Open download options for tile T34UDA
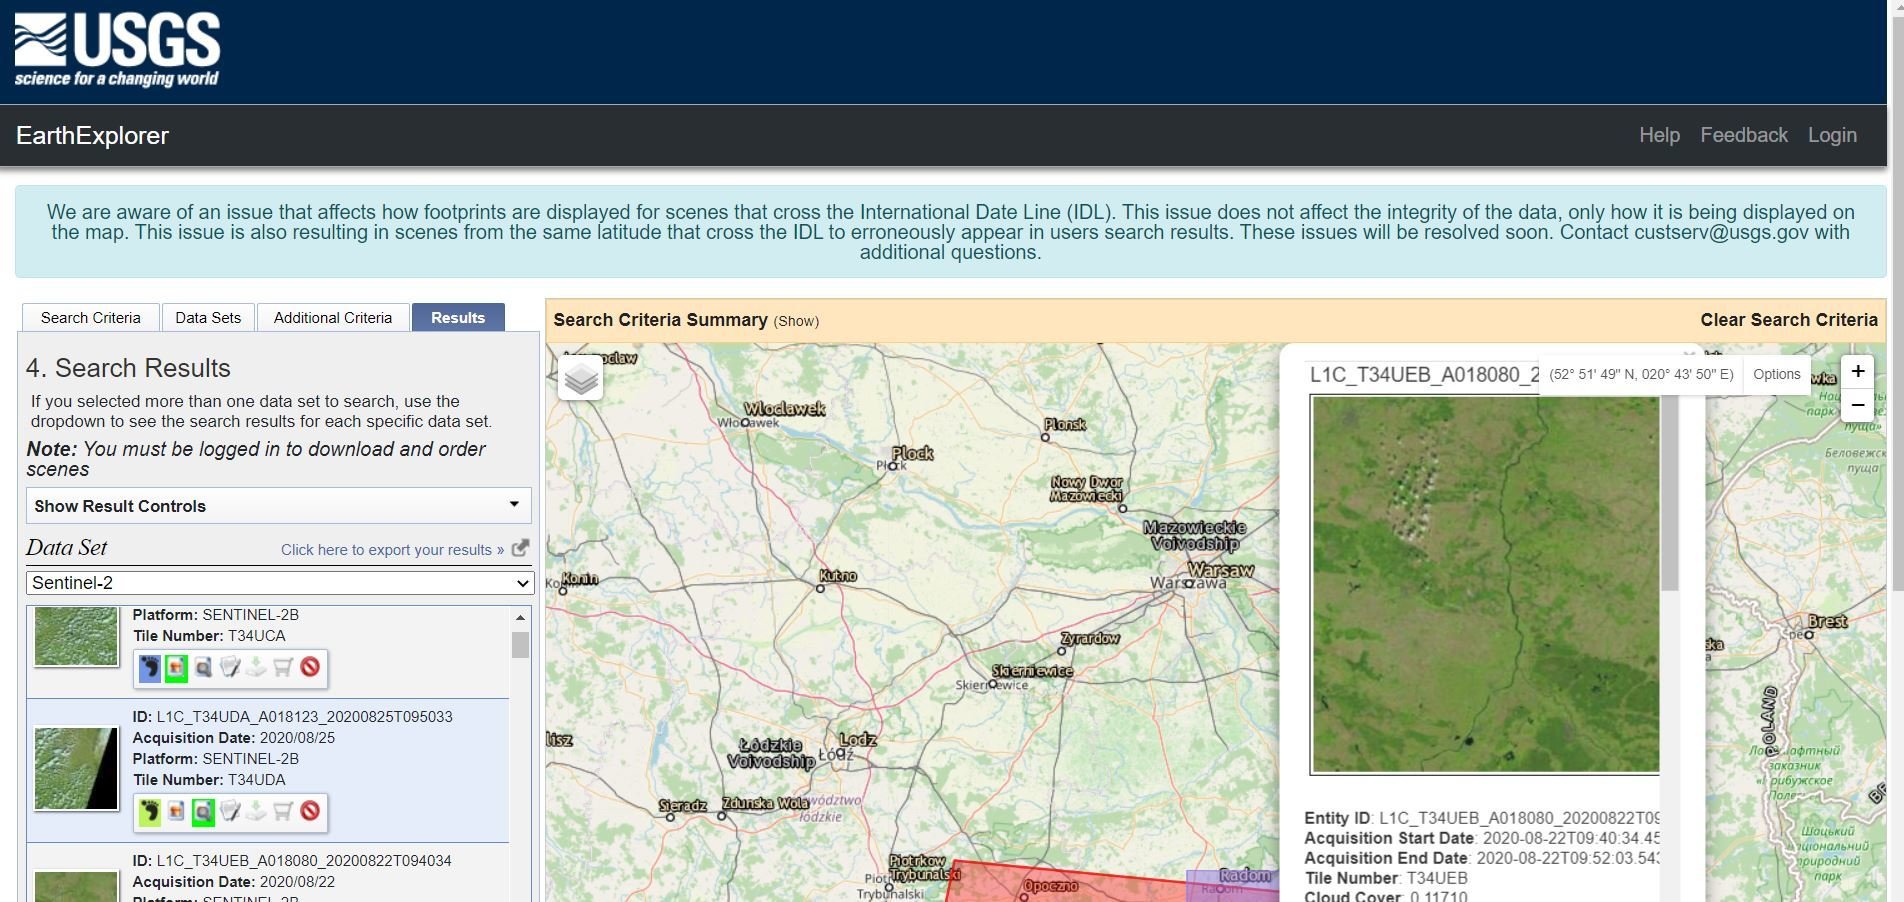The width and height of the screenshot is (1904, 902). point(257,811)
